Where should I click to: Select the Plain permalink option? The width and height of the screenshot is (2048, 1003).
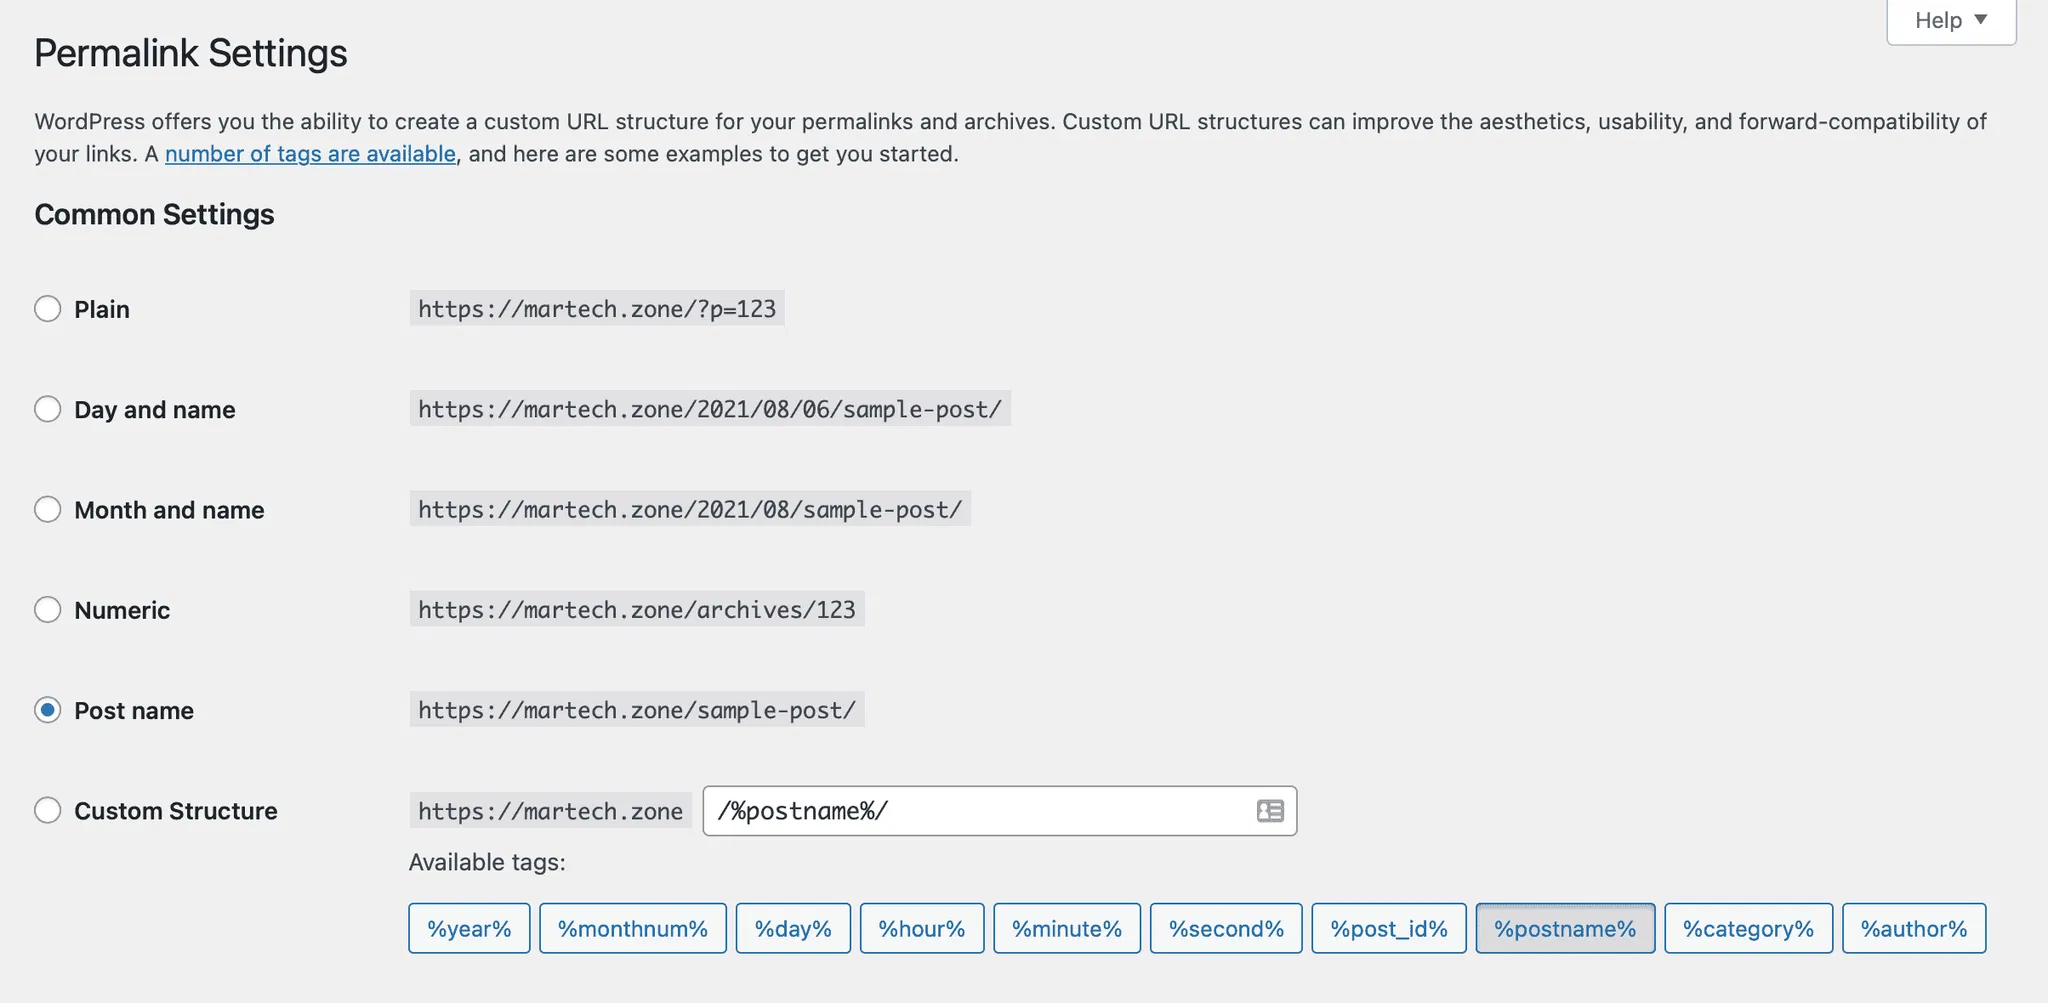(48, 309)
